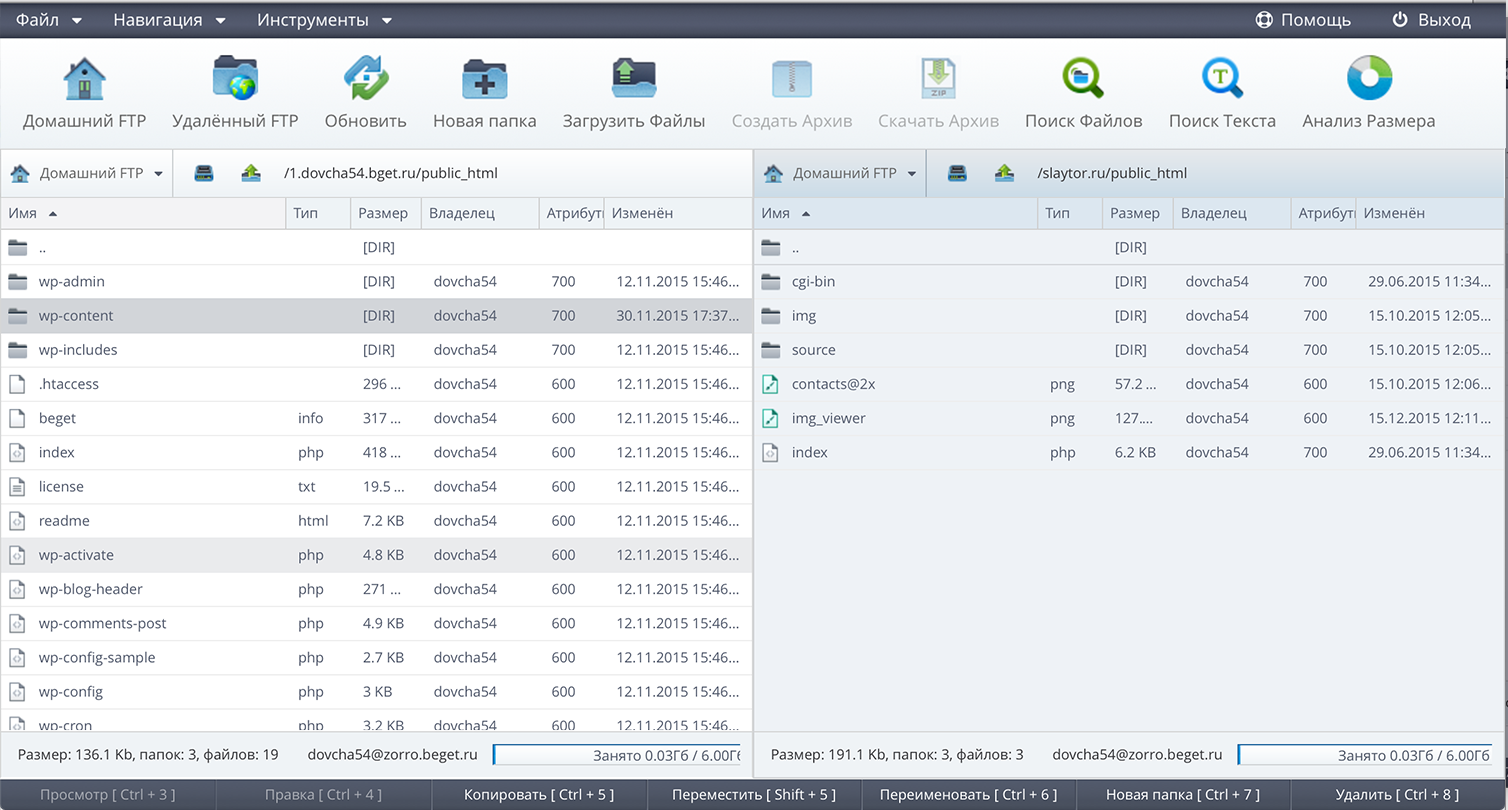Click left panel disk usage progress bar
Viewport: 1508px width, 810px height.
pyautogui.click(x=616, y=755)
